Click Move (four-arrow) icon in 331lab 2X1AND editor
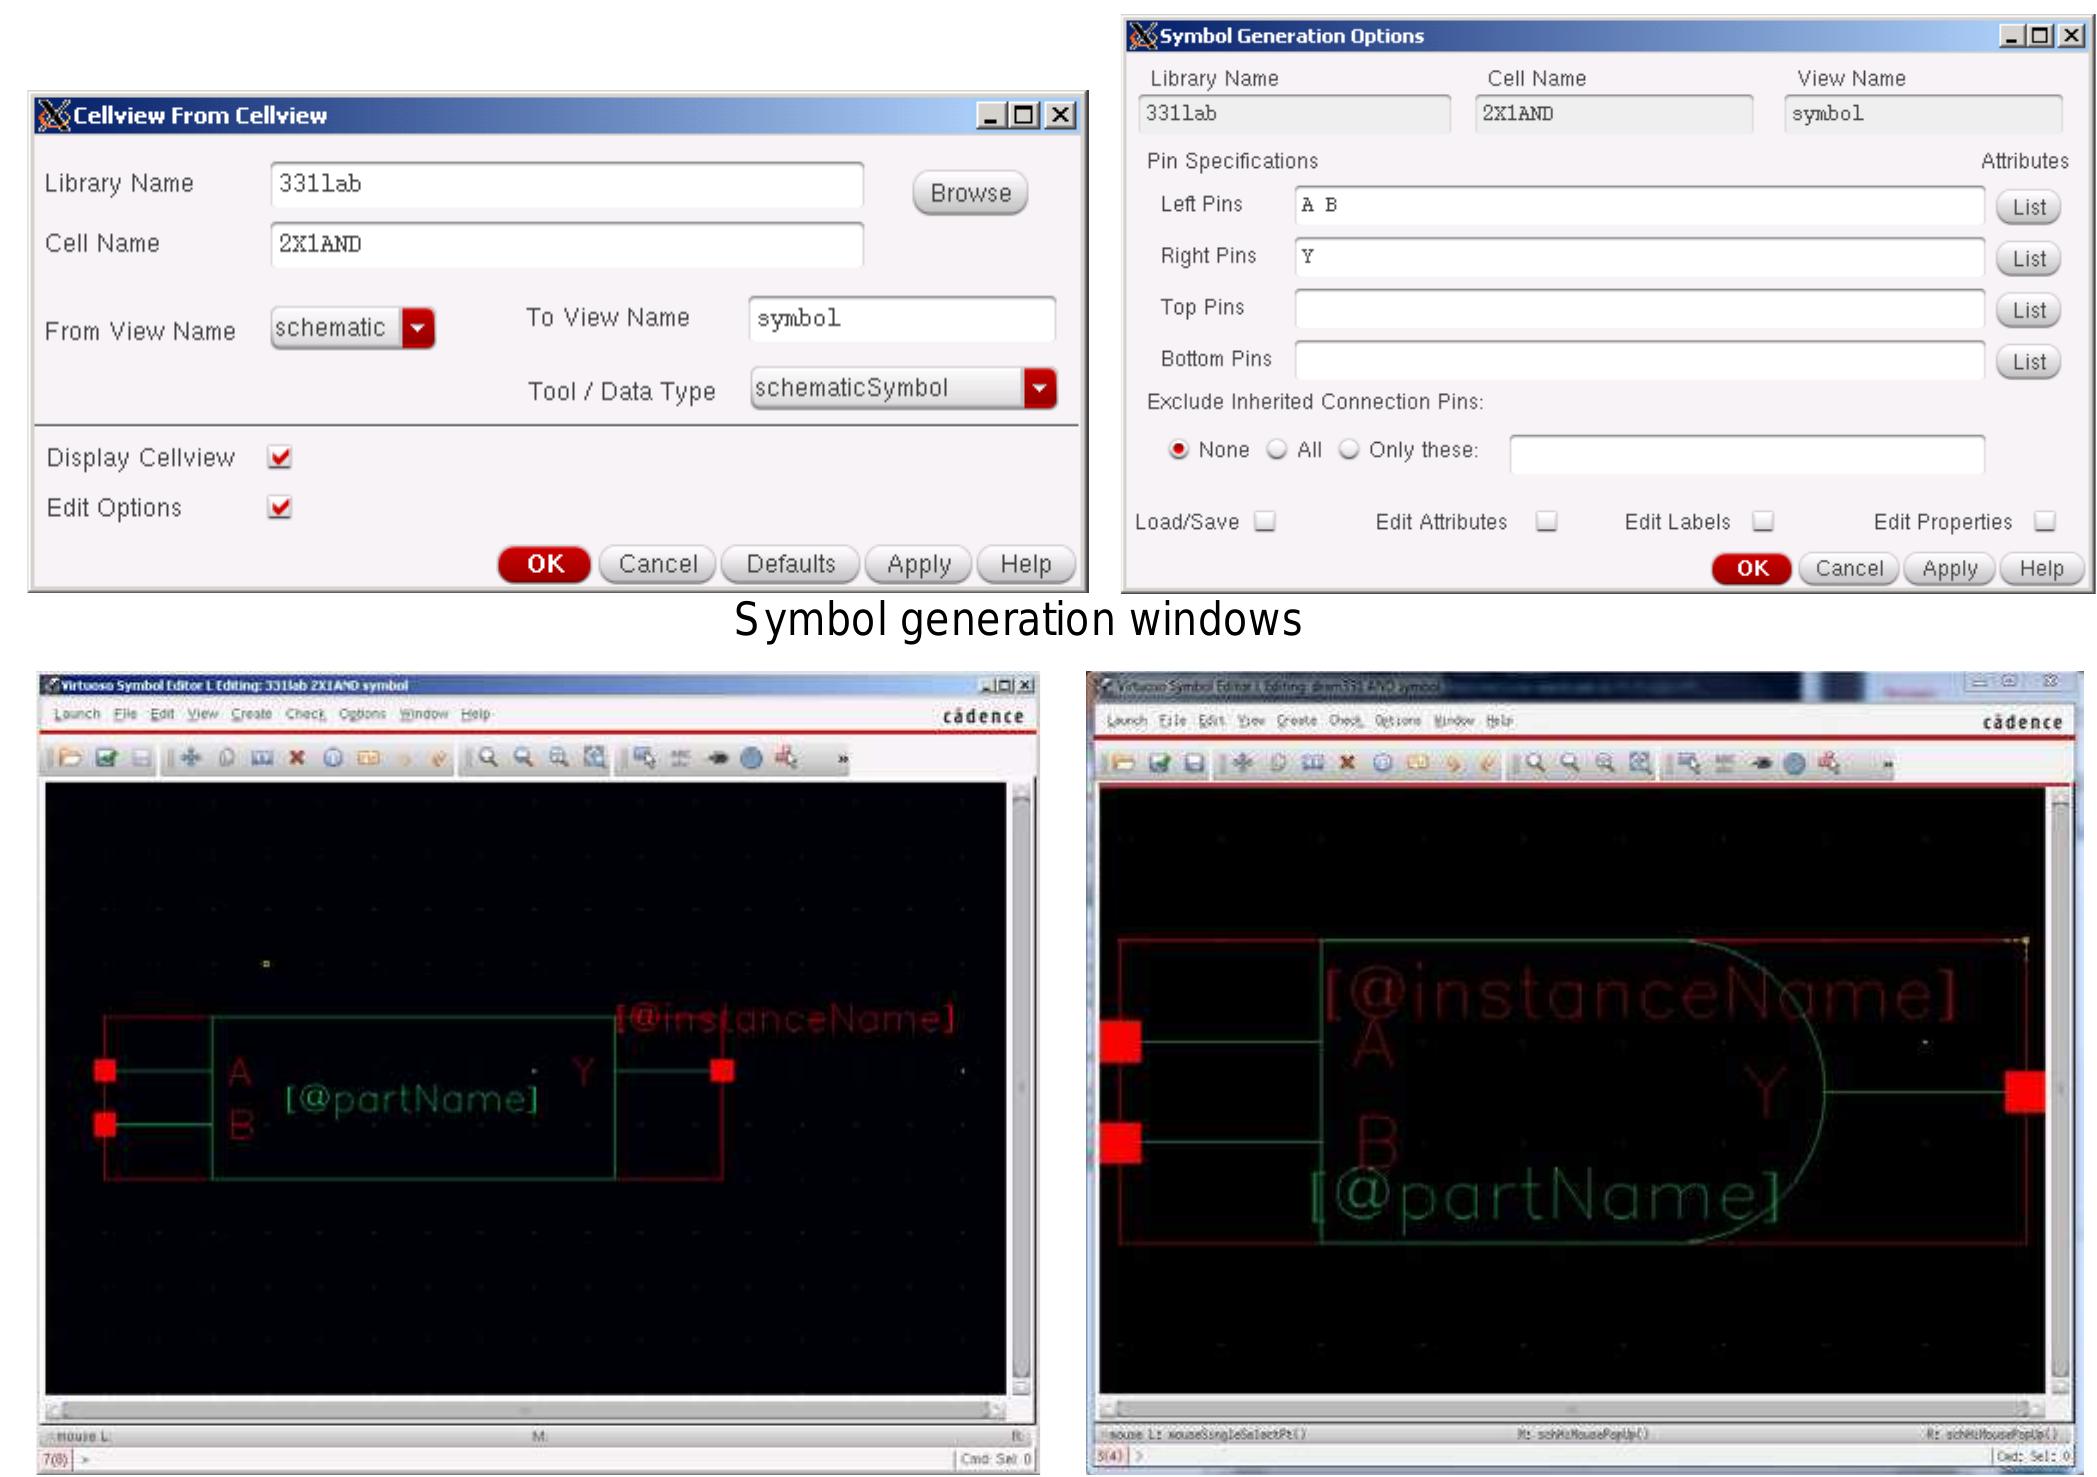The width and height of the screenshot is (2097, 1477). [x=191, y=758]
